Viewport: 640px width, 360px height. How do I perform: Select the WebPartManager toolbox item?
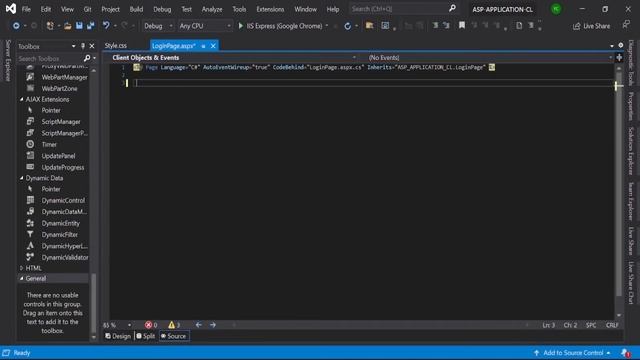(x=58, y=77)
